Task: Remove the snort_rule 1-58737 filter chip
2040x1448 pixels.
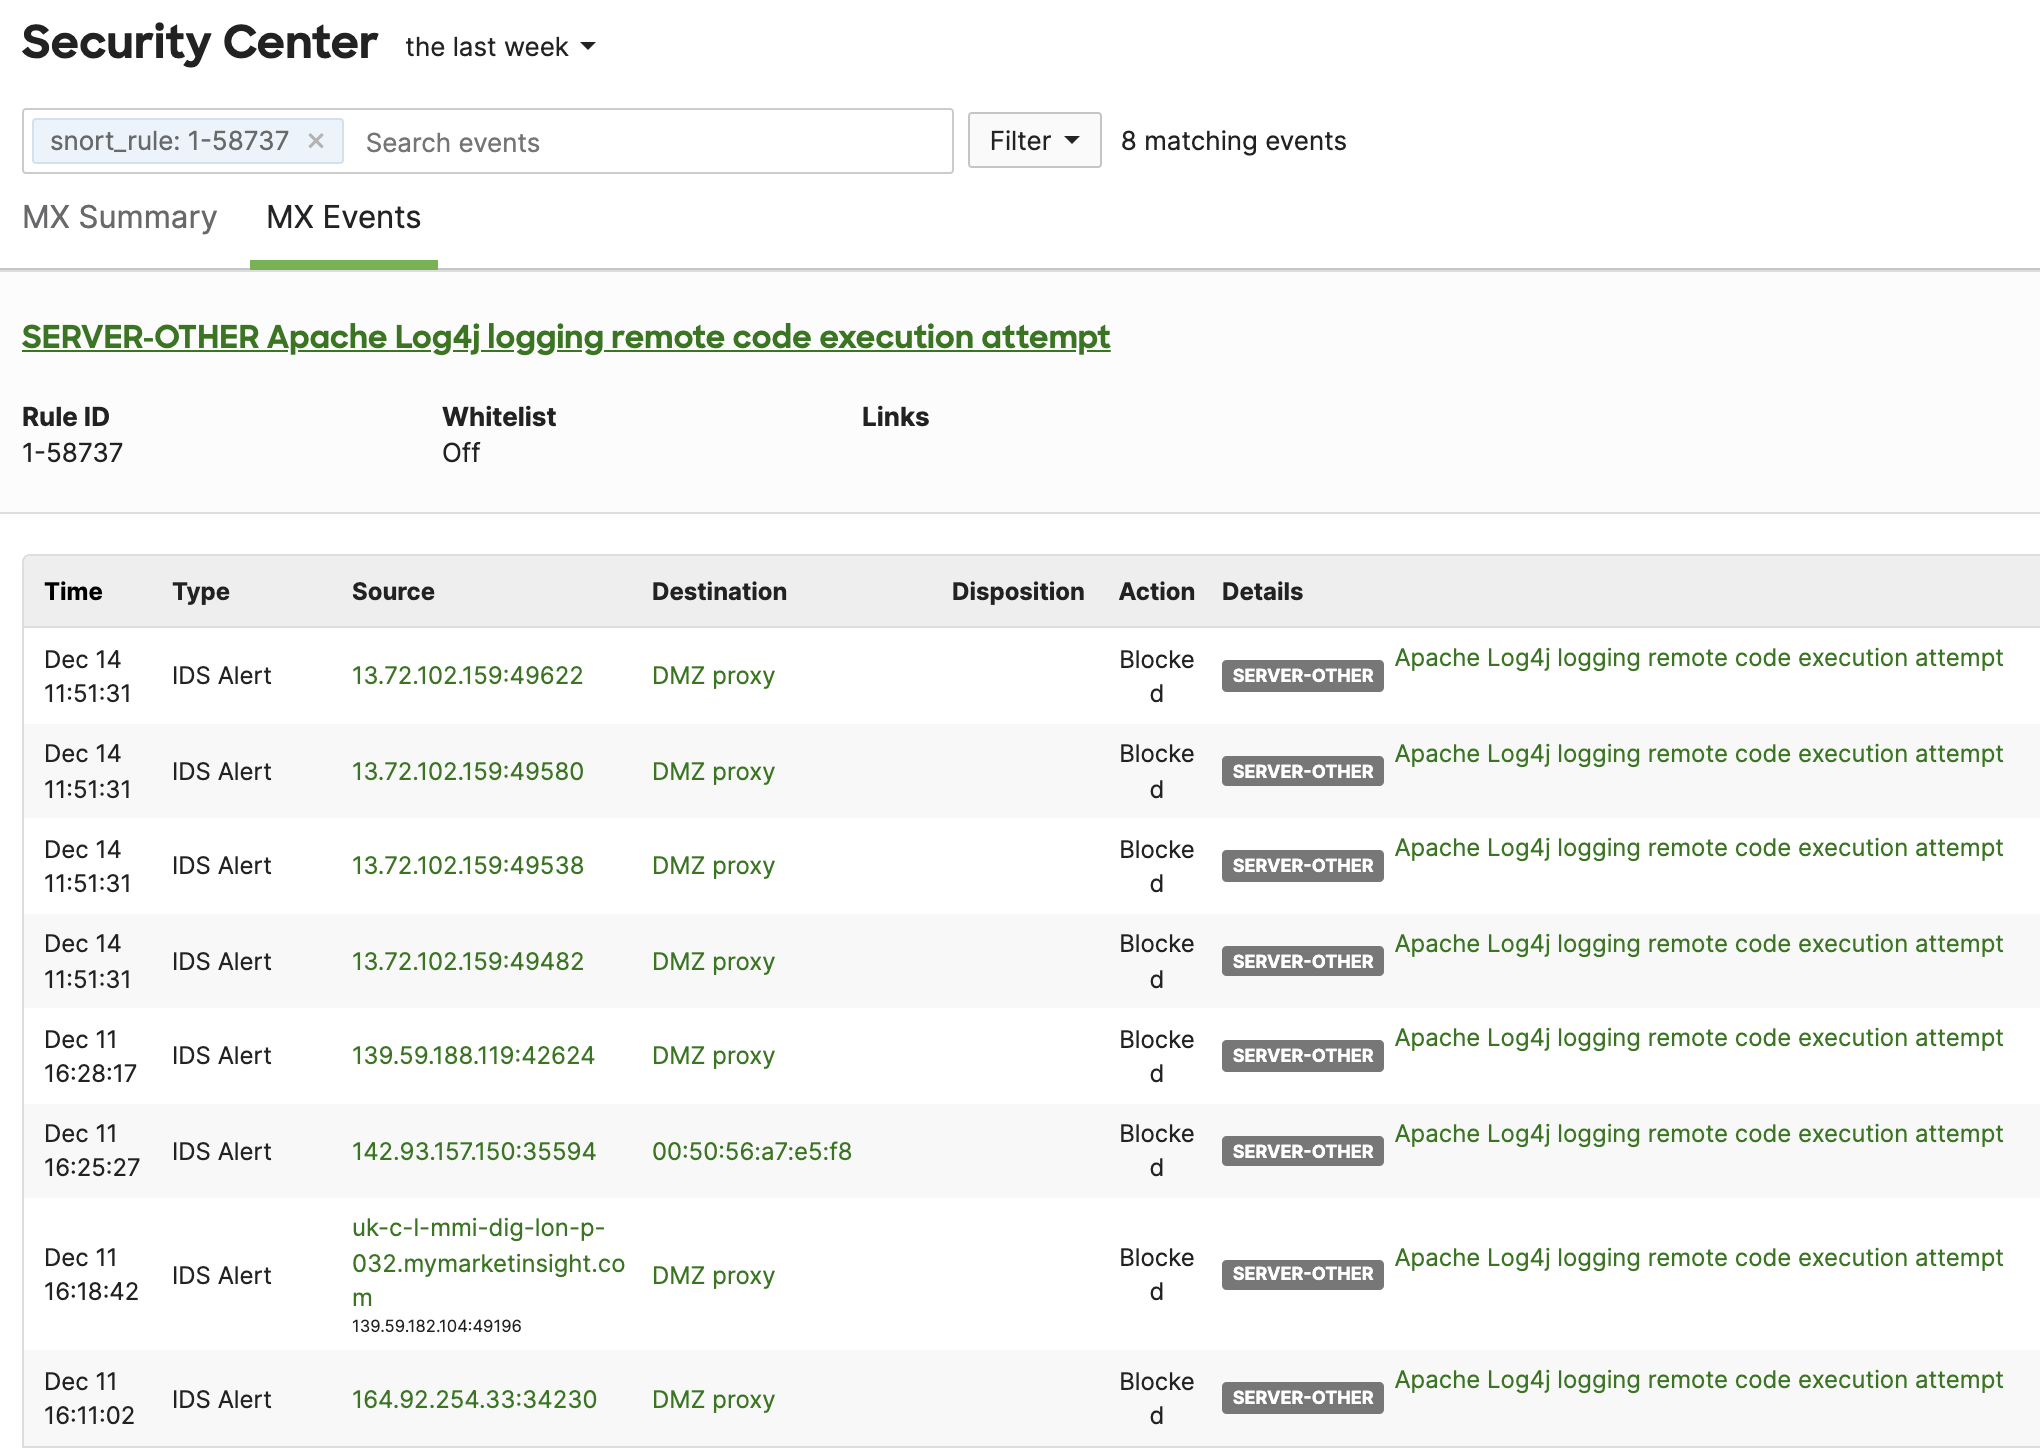Action: (317, 140)
